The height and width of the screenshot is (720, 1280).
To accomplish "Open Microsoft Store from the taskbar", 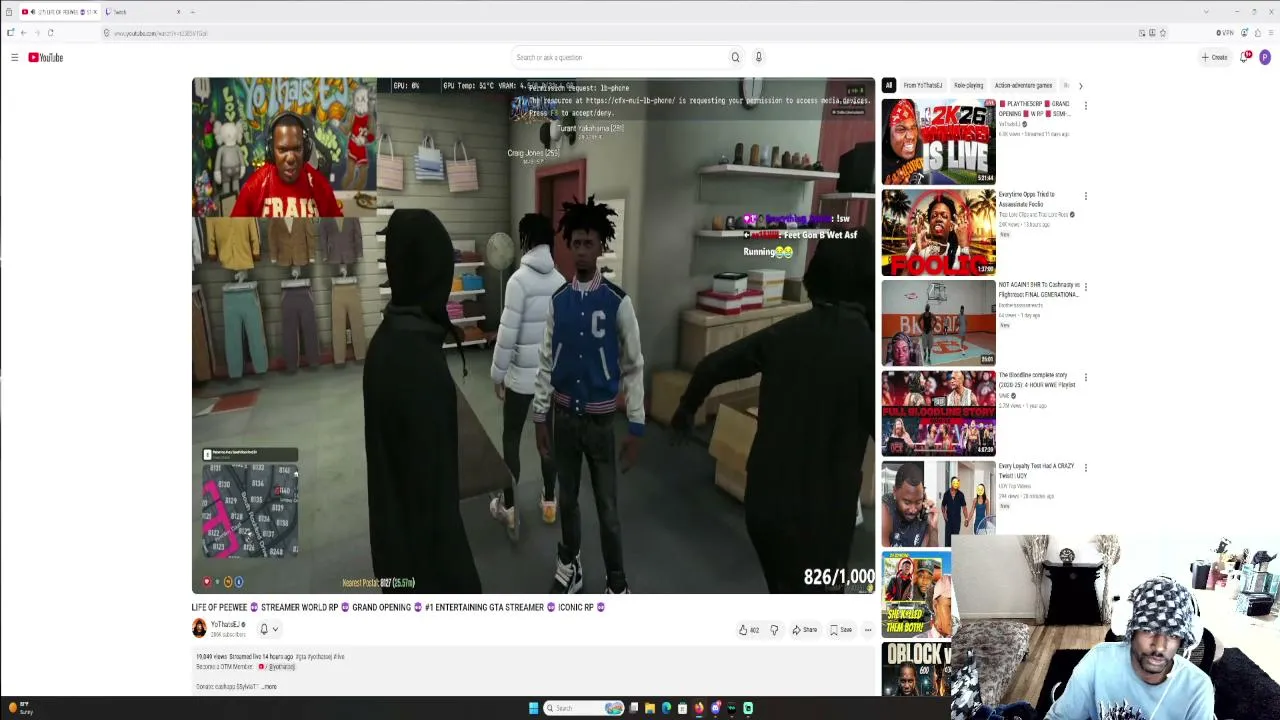I will pyautogui.click(x=682, y=708).
